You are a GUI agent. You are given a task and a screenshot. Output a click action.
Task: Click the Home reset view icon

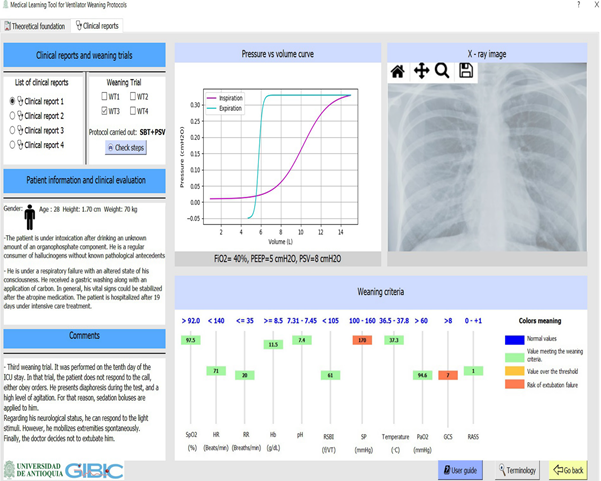click(398, 71)
